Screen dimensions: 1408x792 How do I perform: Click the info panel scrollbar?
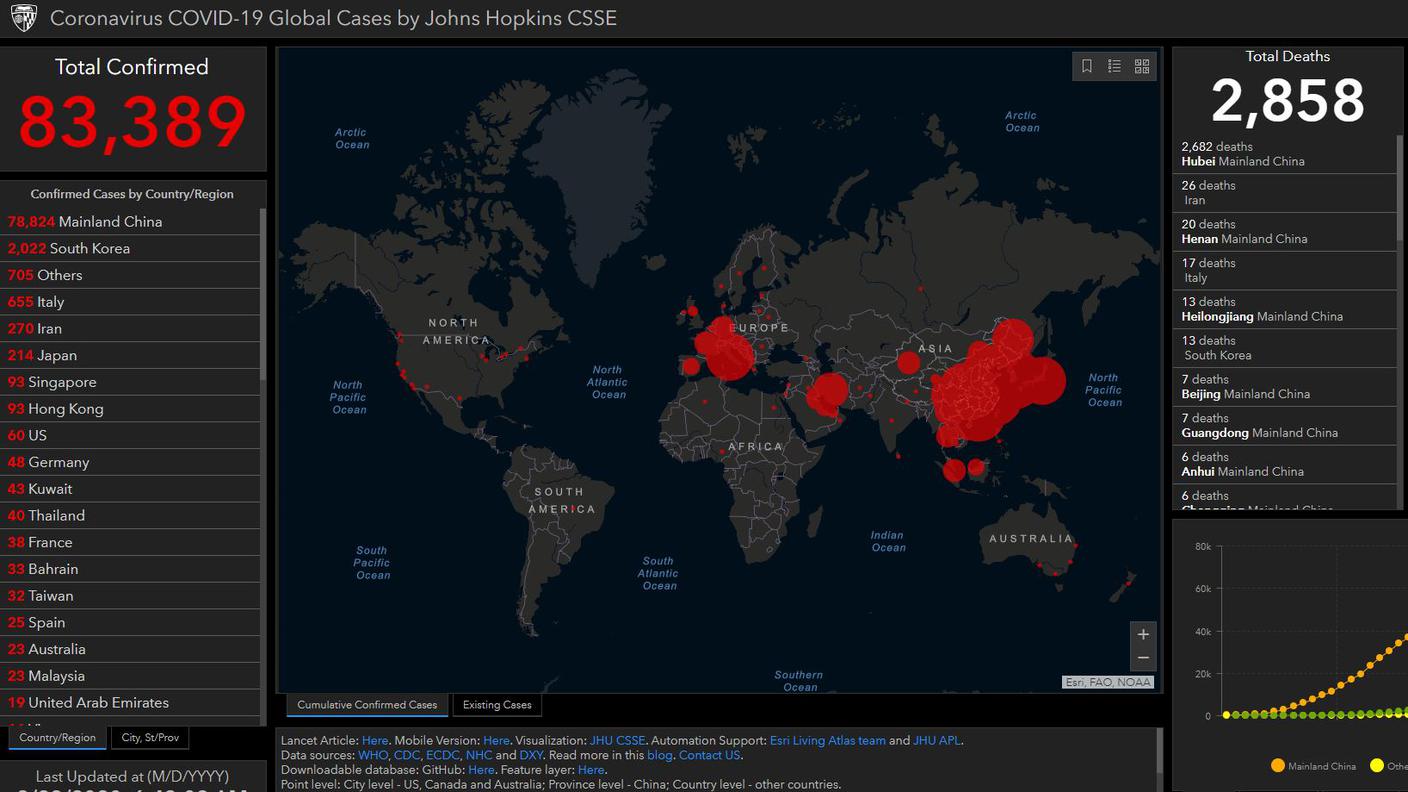click(1160, 750)
